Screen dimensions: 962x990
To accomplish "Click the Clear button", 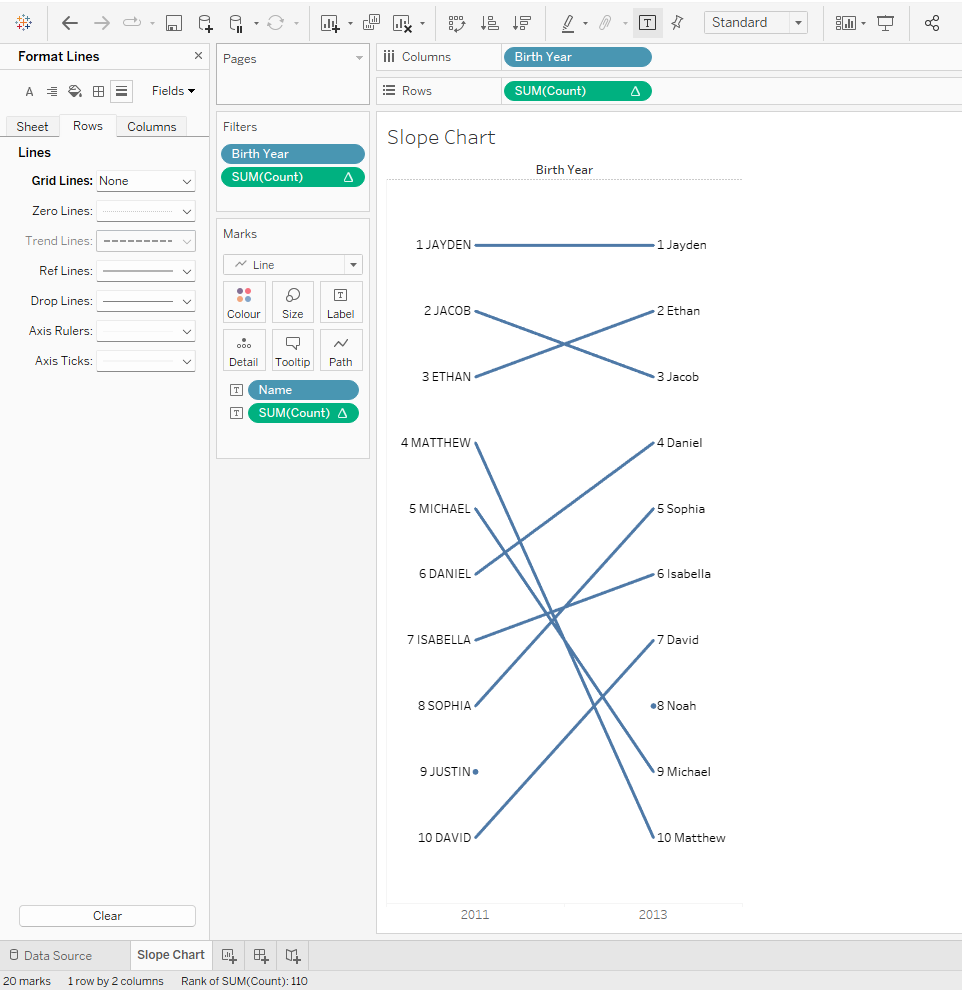I will click(107, 916).
